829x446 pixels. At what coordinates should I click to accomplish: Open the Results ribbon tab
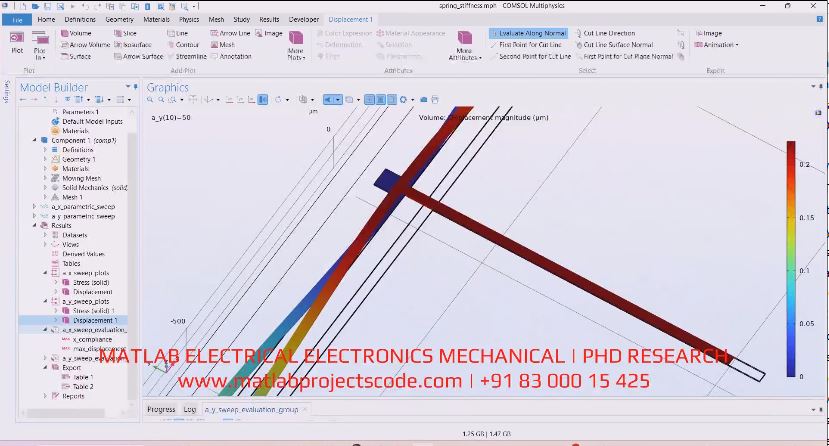point(269,19)
